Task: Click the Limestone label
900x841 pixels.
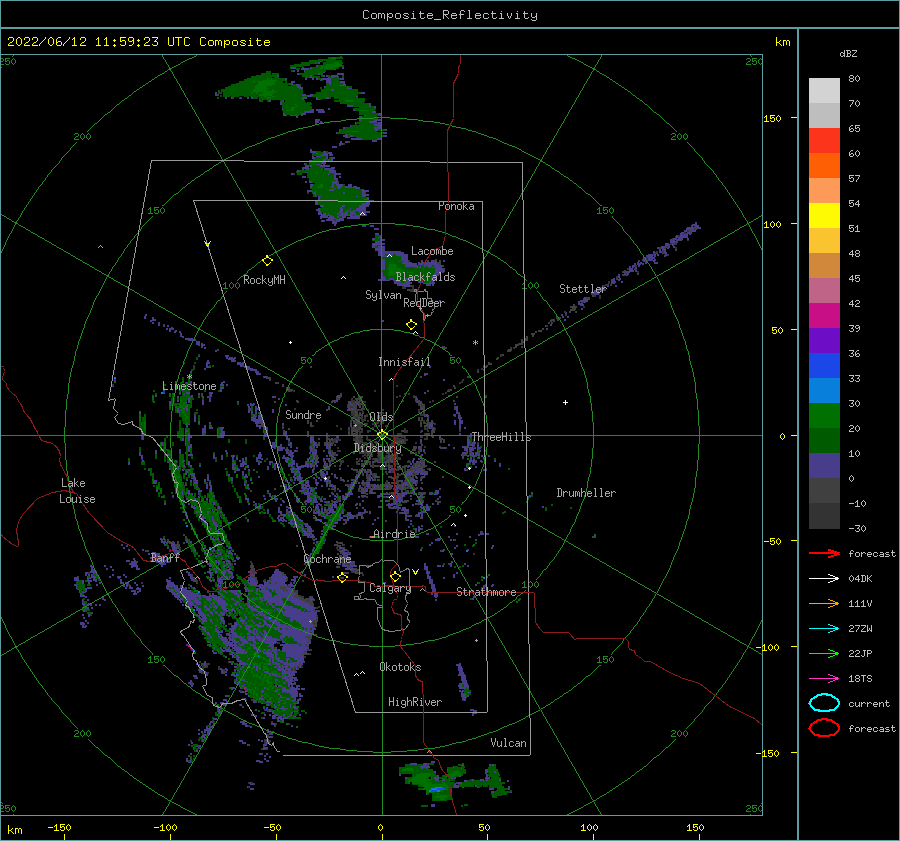Action: pos(189,386)
